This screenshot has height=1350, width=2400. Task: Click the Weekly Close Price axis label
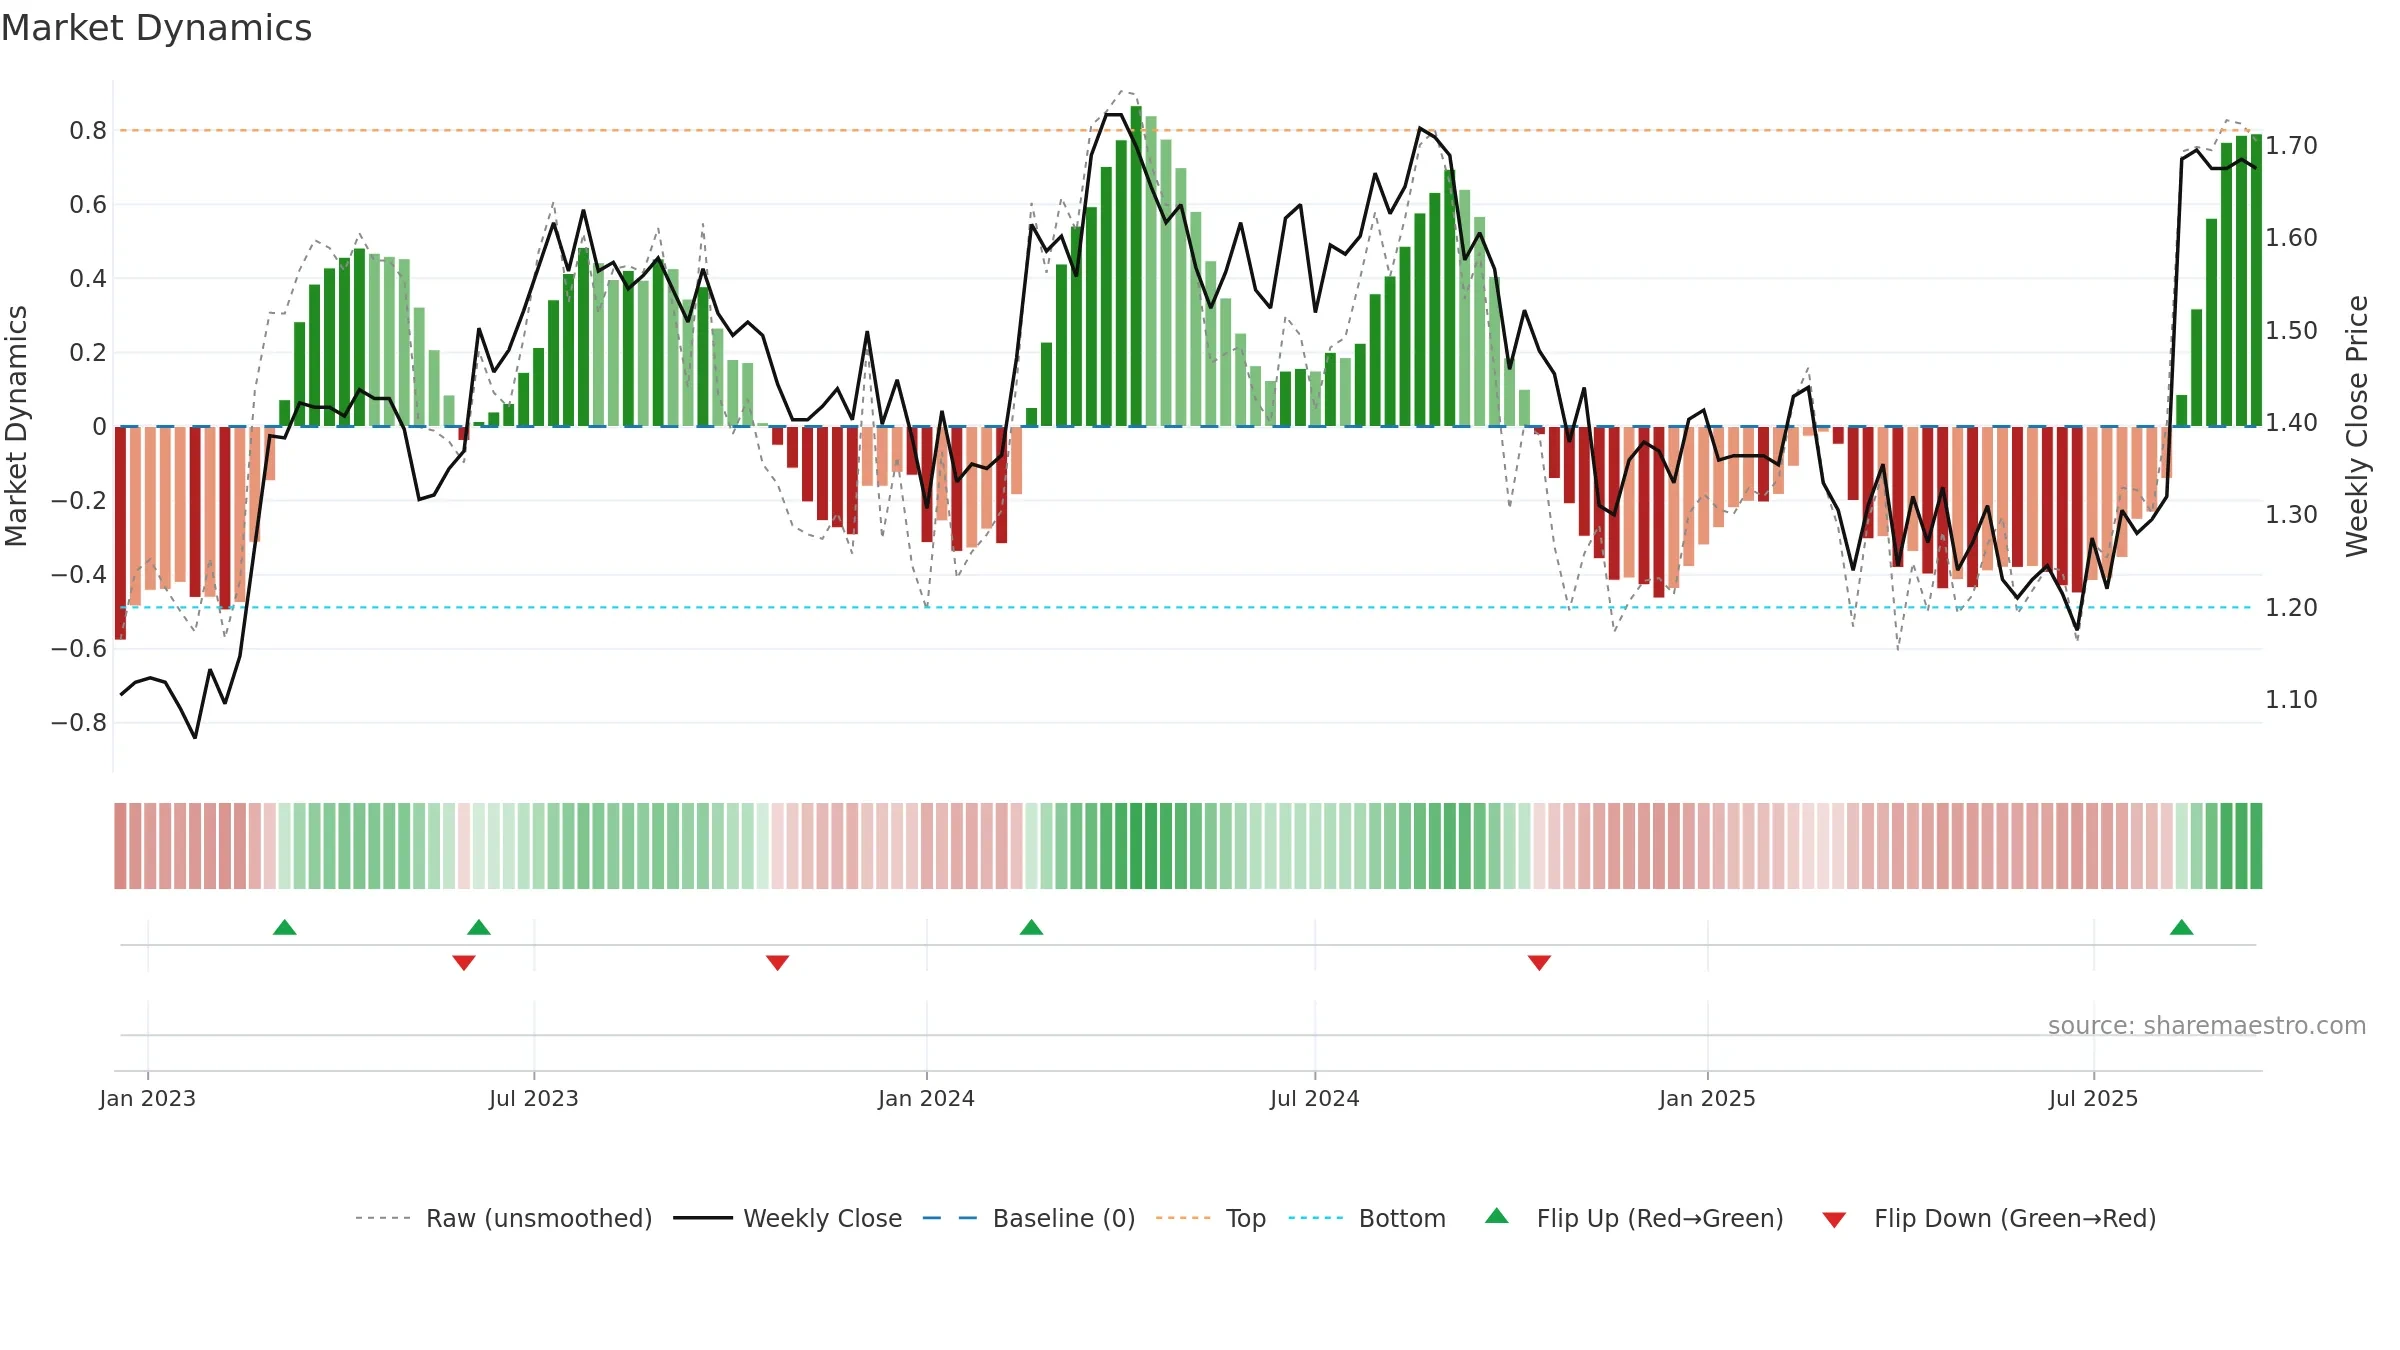[2357, 426]
